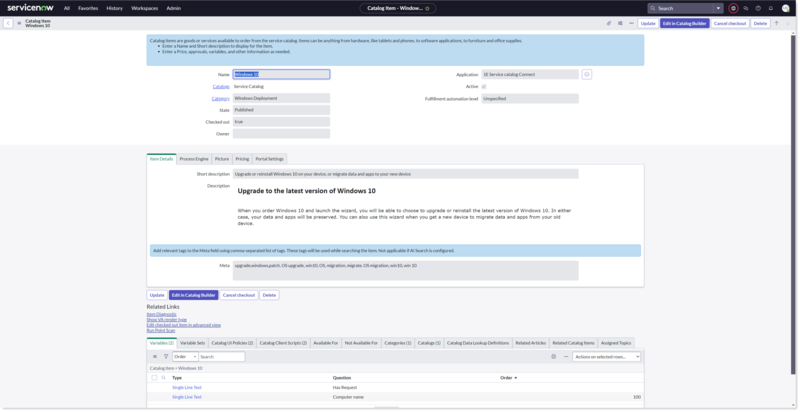
Task: Switch to the Portal Settings tab
Action: [x=269, y=159]
